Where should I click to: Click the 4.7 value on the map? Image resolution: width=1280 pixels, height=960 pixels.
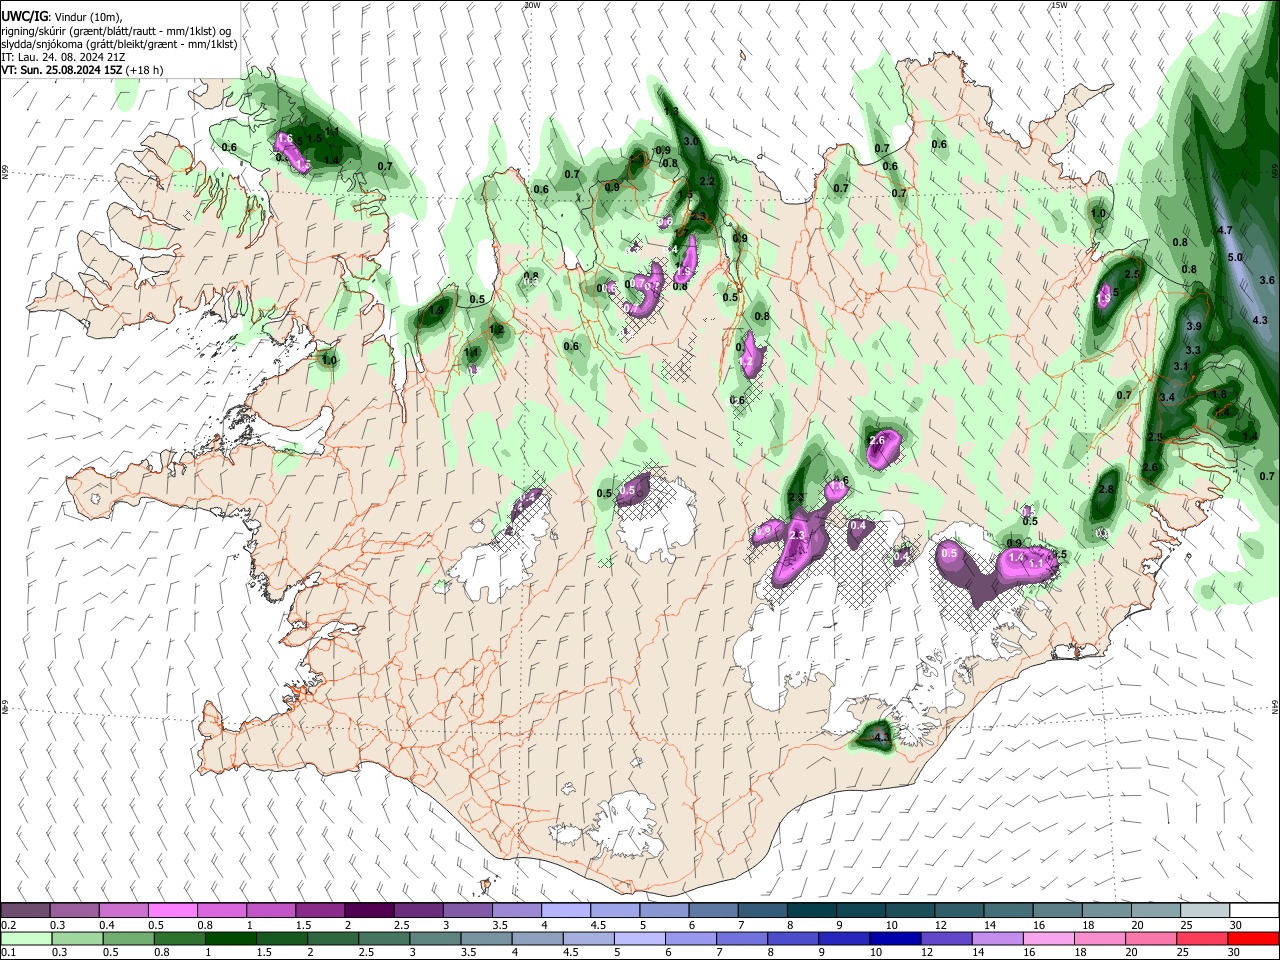[1224, 230]
